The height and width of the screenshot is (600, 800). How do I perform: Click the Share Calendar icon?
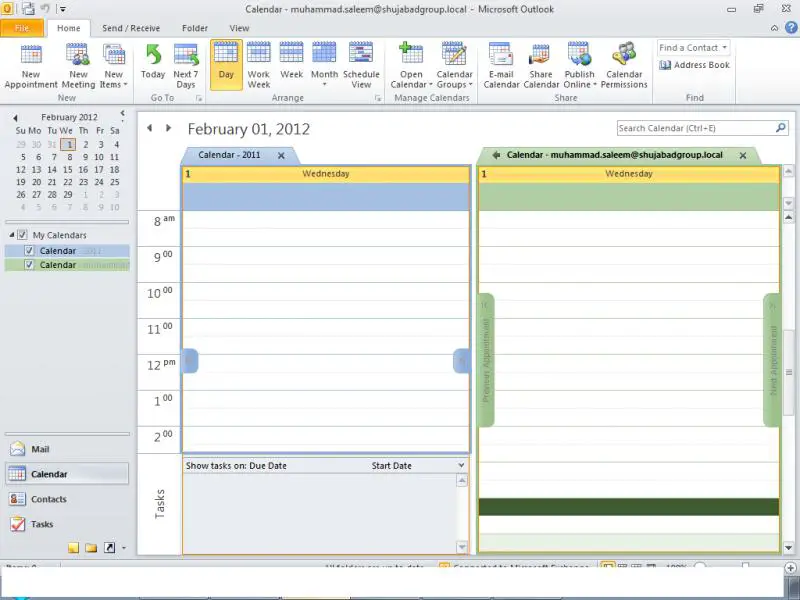[541, 66]
